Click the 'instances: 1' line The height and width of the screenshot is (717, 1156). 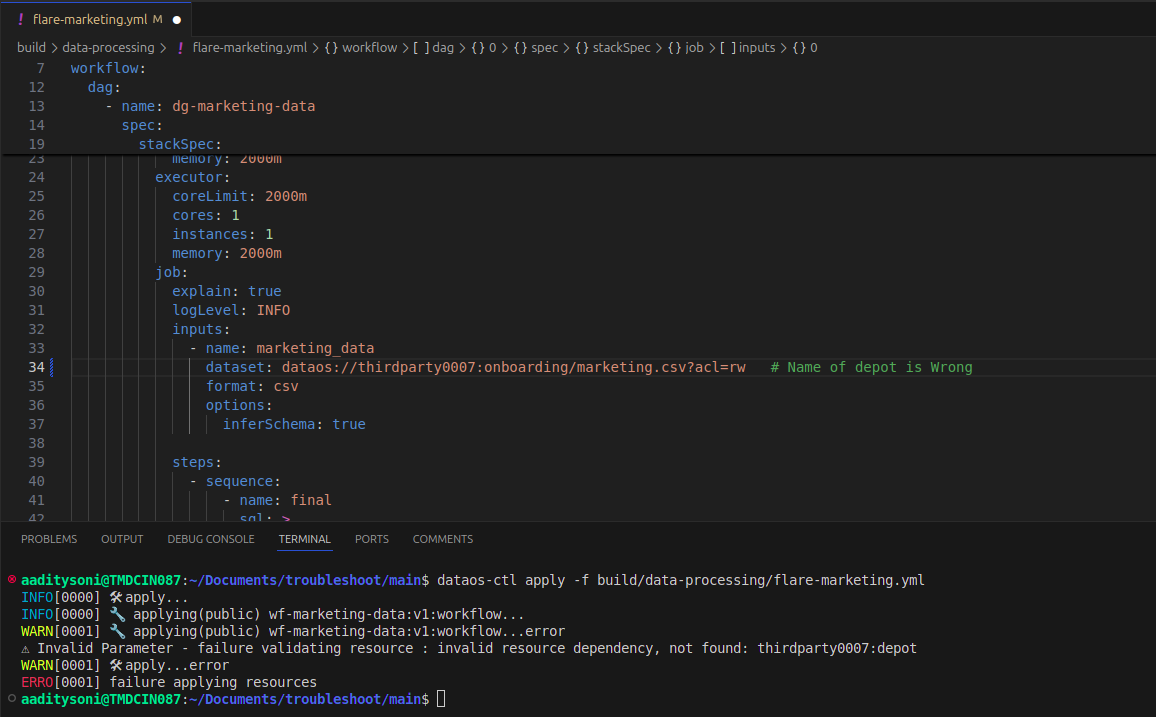(x=223, y=234)
